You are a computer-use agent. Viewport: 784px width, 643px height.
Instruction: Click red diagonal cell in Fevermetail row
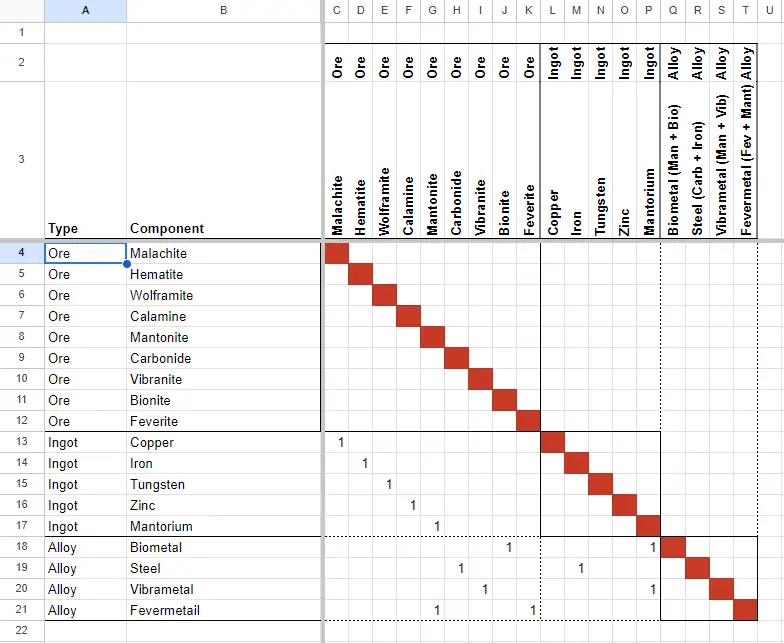[x=746, y=610]
